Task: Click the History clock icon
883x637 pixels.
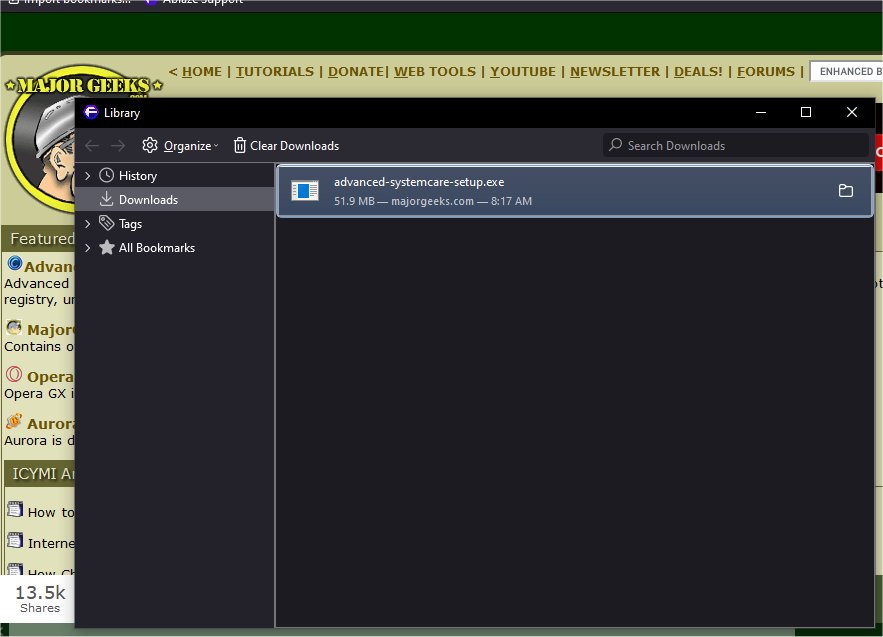Action: coord(106,175)
